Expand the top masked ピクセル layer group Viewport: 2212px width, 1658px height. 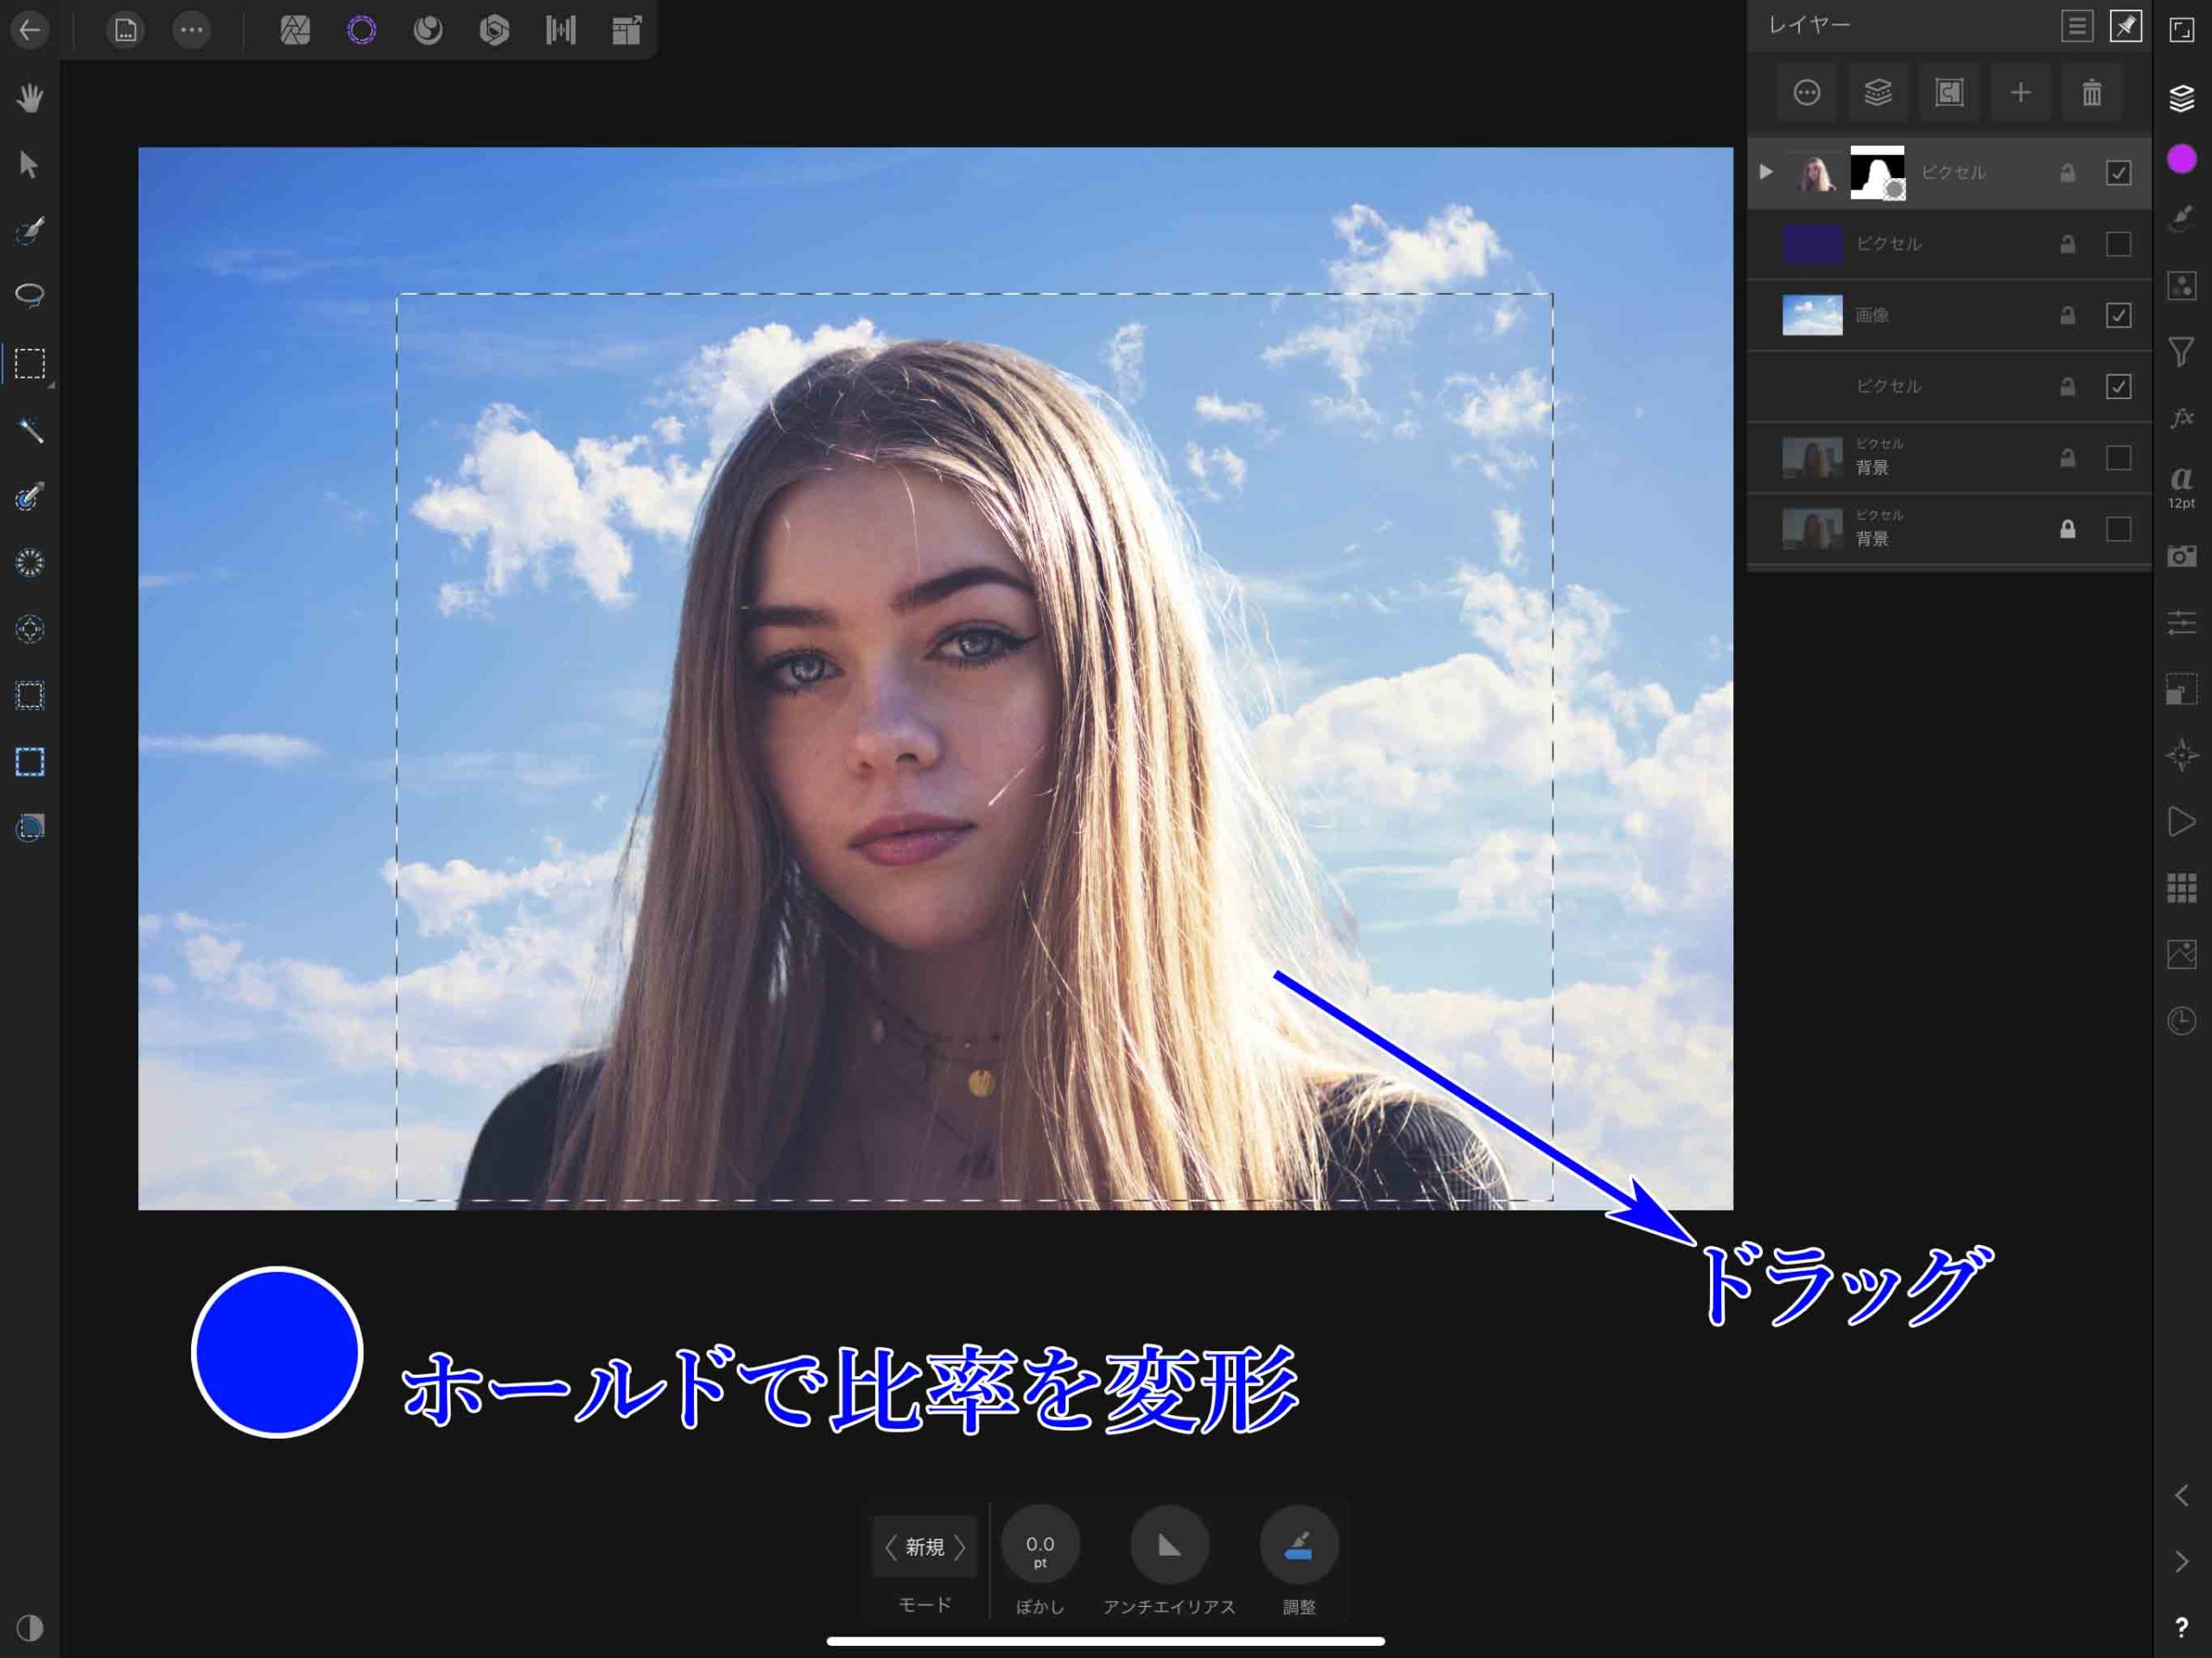(x=1766, y=172)
